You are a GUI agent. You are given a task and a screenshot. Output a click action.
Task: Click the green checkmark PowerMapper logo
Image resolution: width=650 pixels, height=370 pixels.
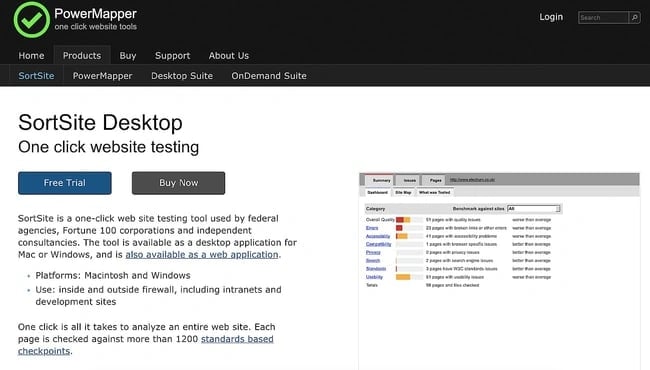[x=32, y=20]
